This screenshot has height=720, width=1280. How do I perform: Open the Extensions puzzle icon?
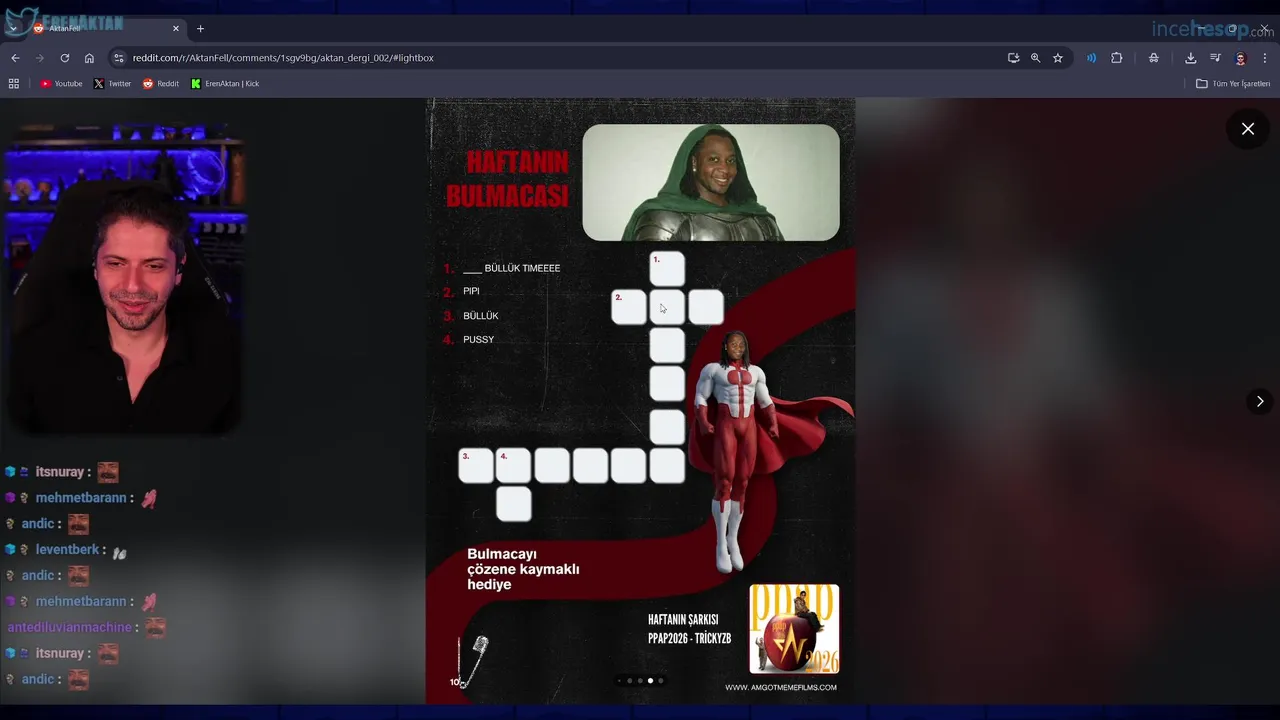pyautogui.click(x=1117, y=58)
